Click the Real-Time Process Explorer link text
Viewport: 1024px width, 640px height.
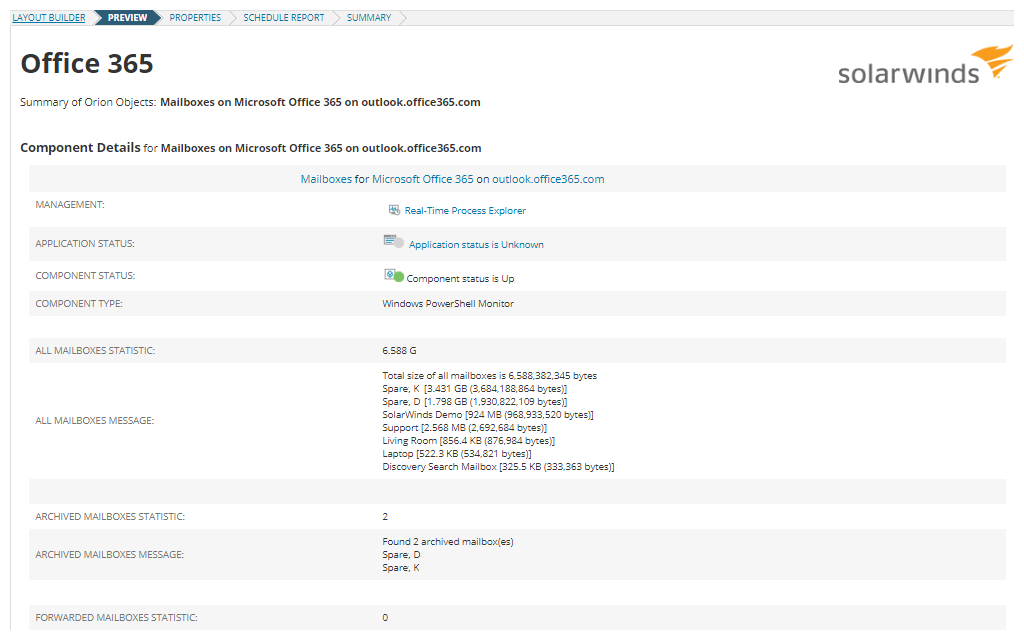(466, 210)
